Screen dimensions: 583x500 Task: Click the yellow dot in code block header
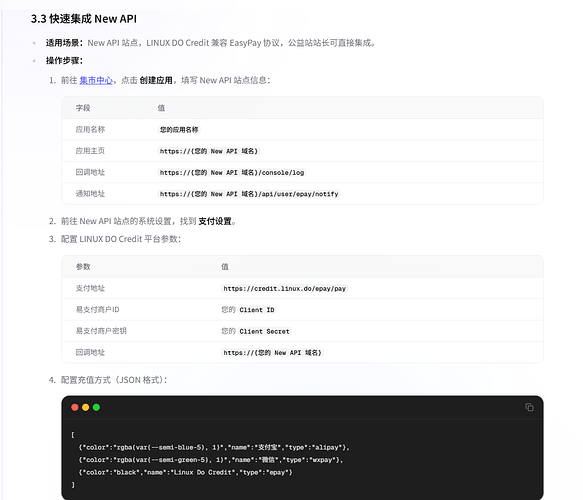pos(86,407)
